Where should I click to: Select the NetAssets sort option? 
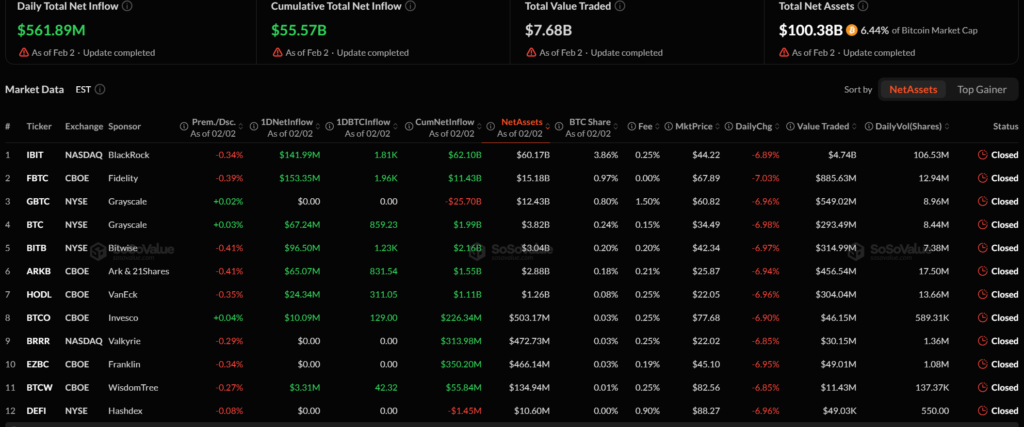pos(912,89)
